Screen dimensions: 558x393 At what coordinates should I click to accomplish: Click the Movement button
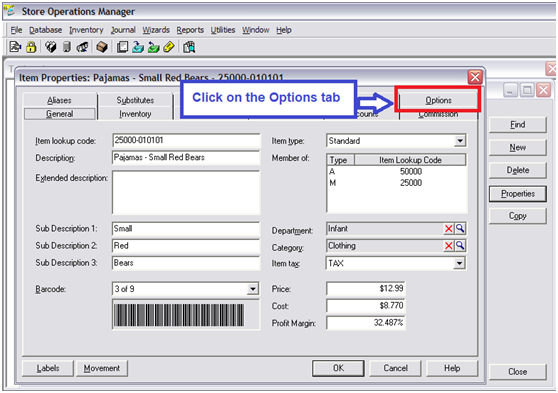102,368
